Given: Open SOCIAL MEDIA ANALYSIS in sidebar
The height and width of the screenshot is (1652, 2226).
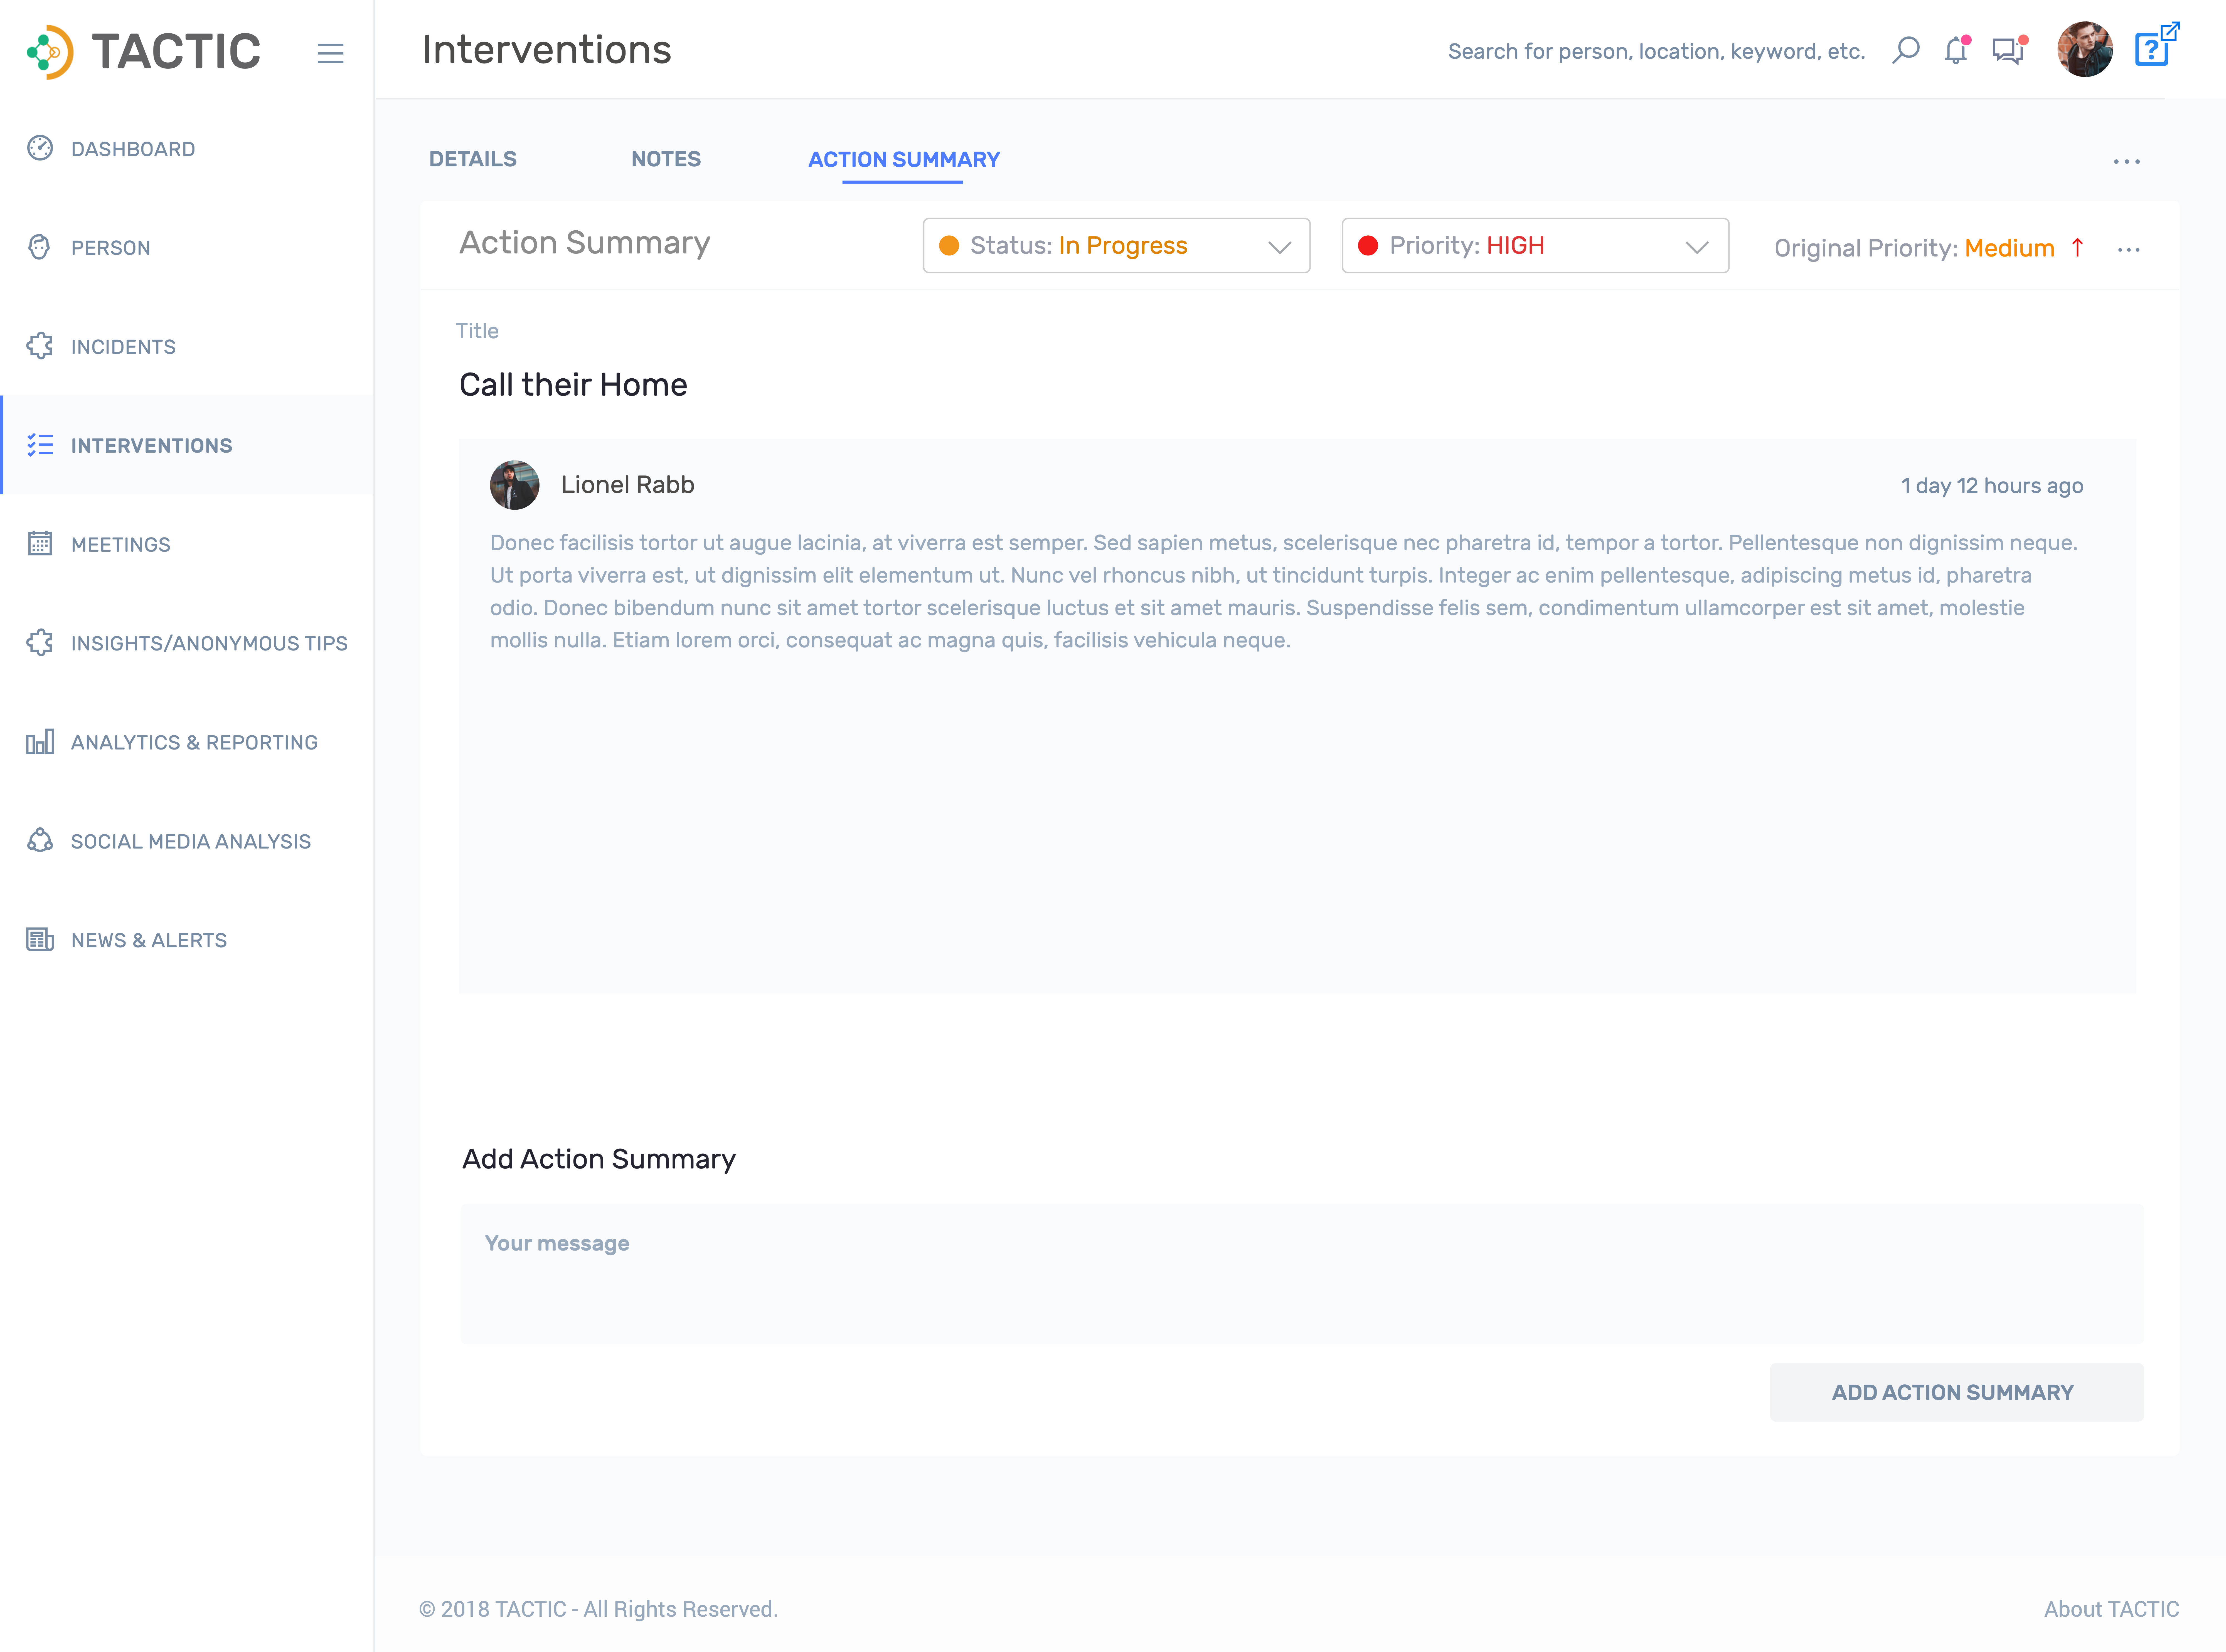Looking at the screenshot, I should (187, 841).
